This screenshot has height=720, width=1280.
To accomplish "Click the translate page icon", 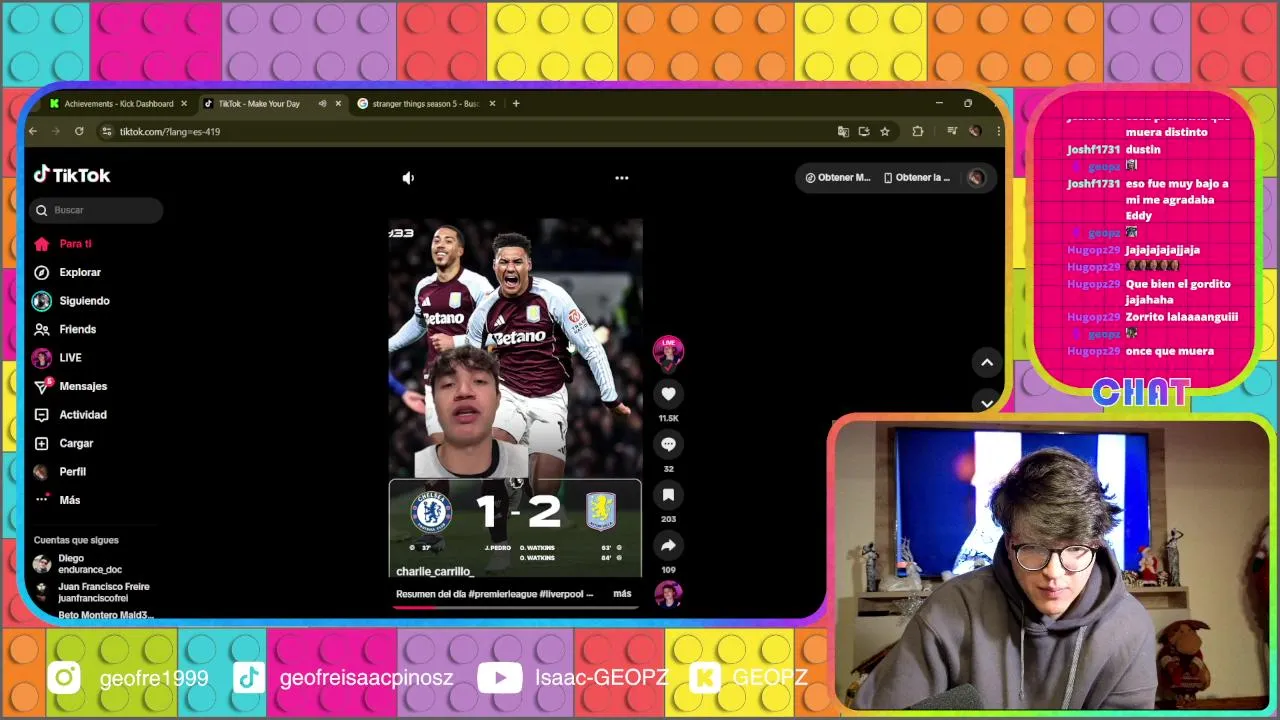I will (x=844, y=131).
